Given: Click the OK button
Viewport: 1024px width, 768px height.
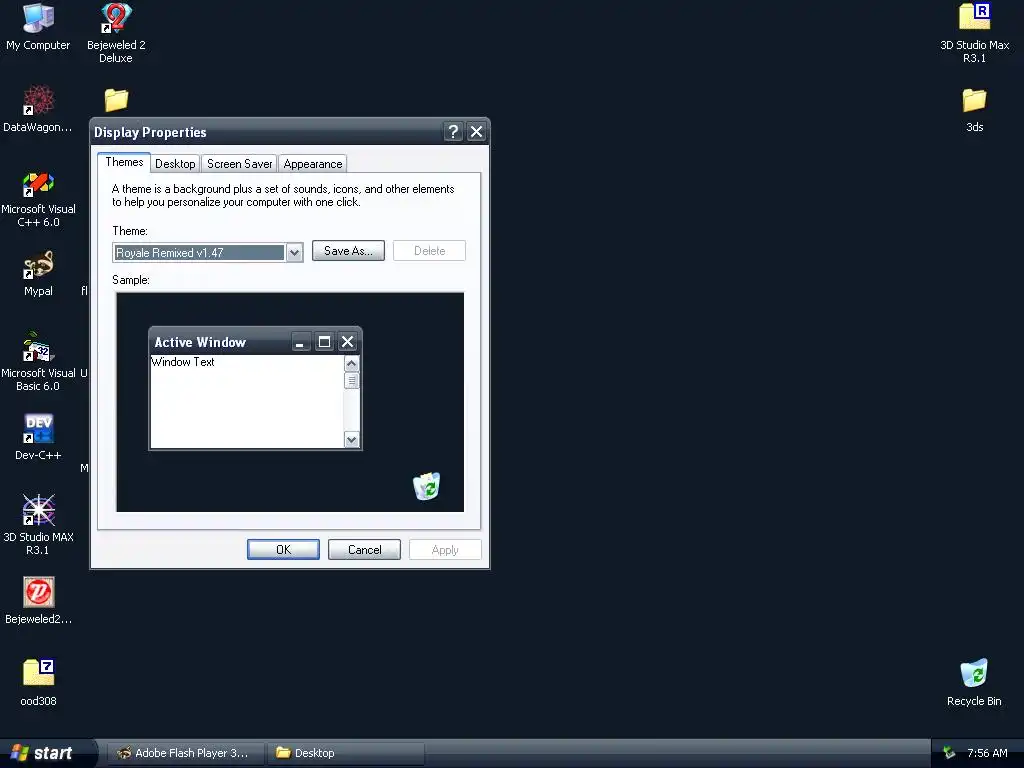Looking at the screenshot, I should (x=283, y=550).
